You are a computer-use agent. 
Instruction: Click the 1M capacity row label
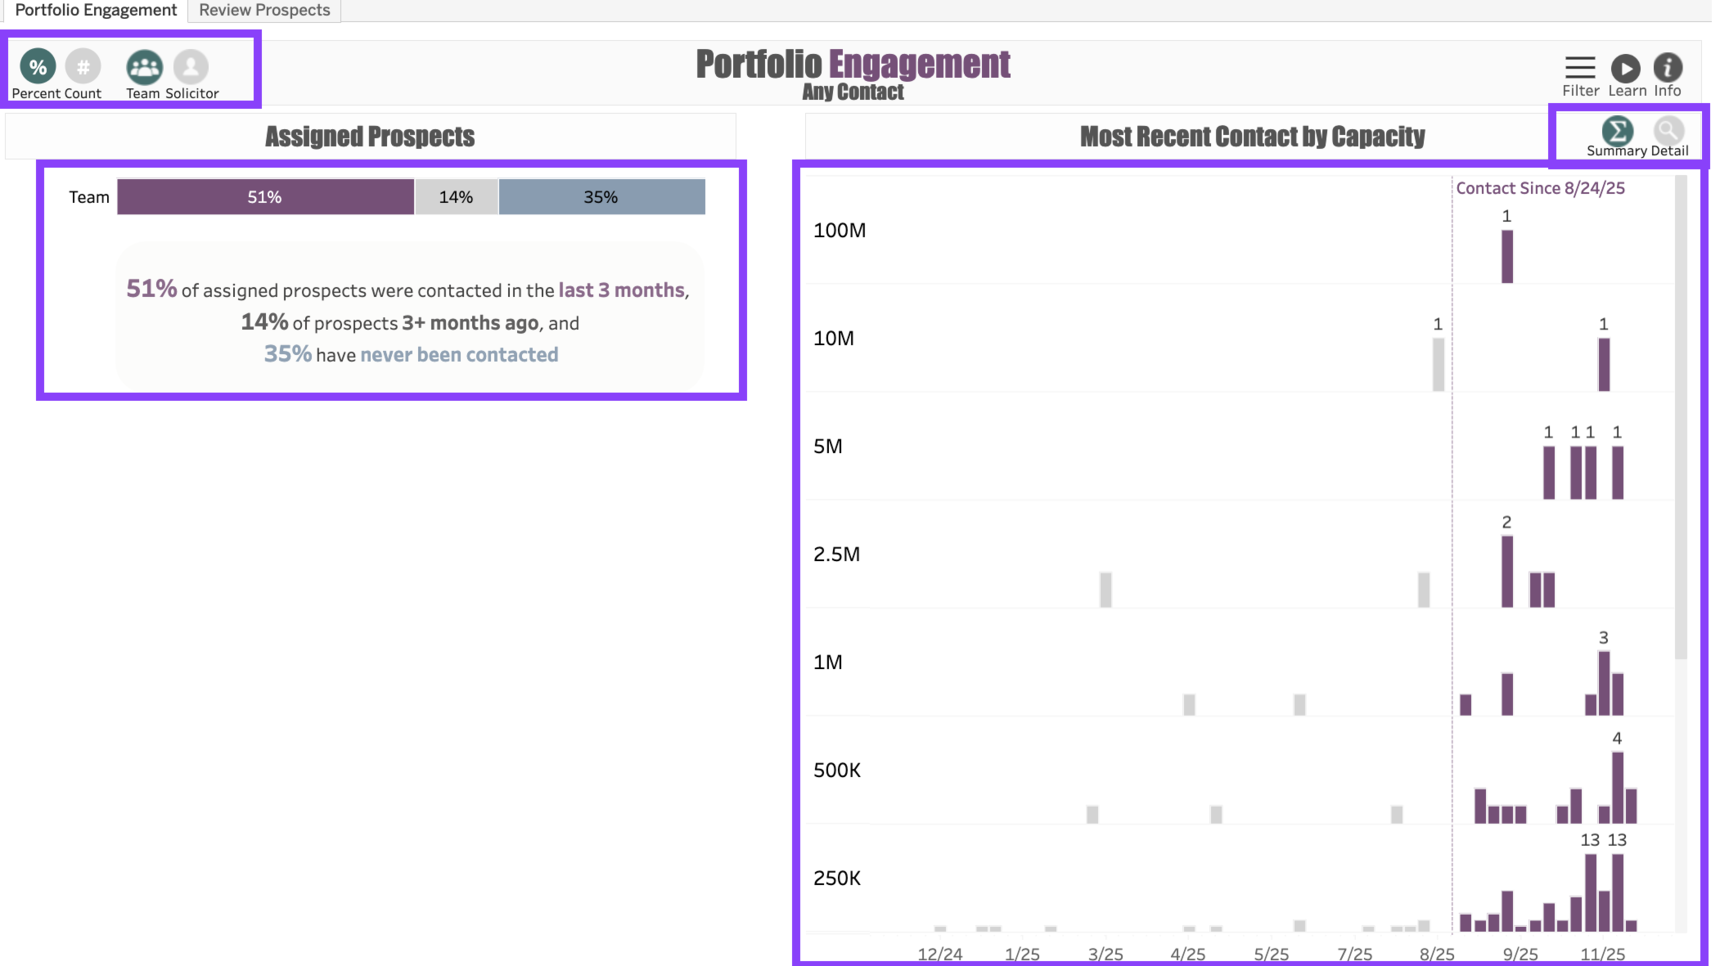click(x=828, y=662)
